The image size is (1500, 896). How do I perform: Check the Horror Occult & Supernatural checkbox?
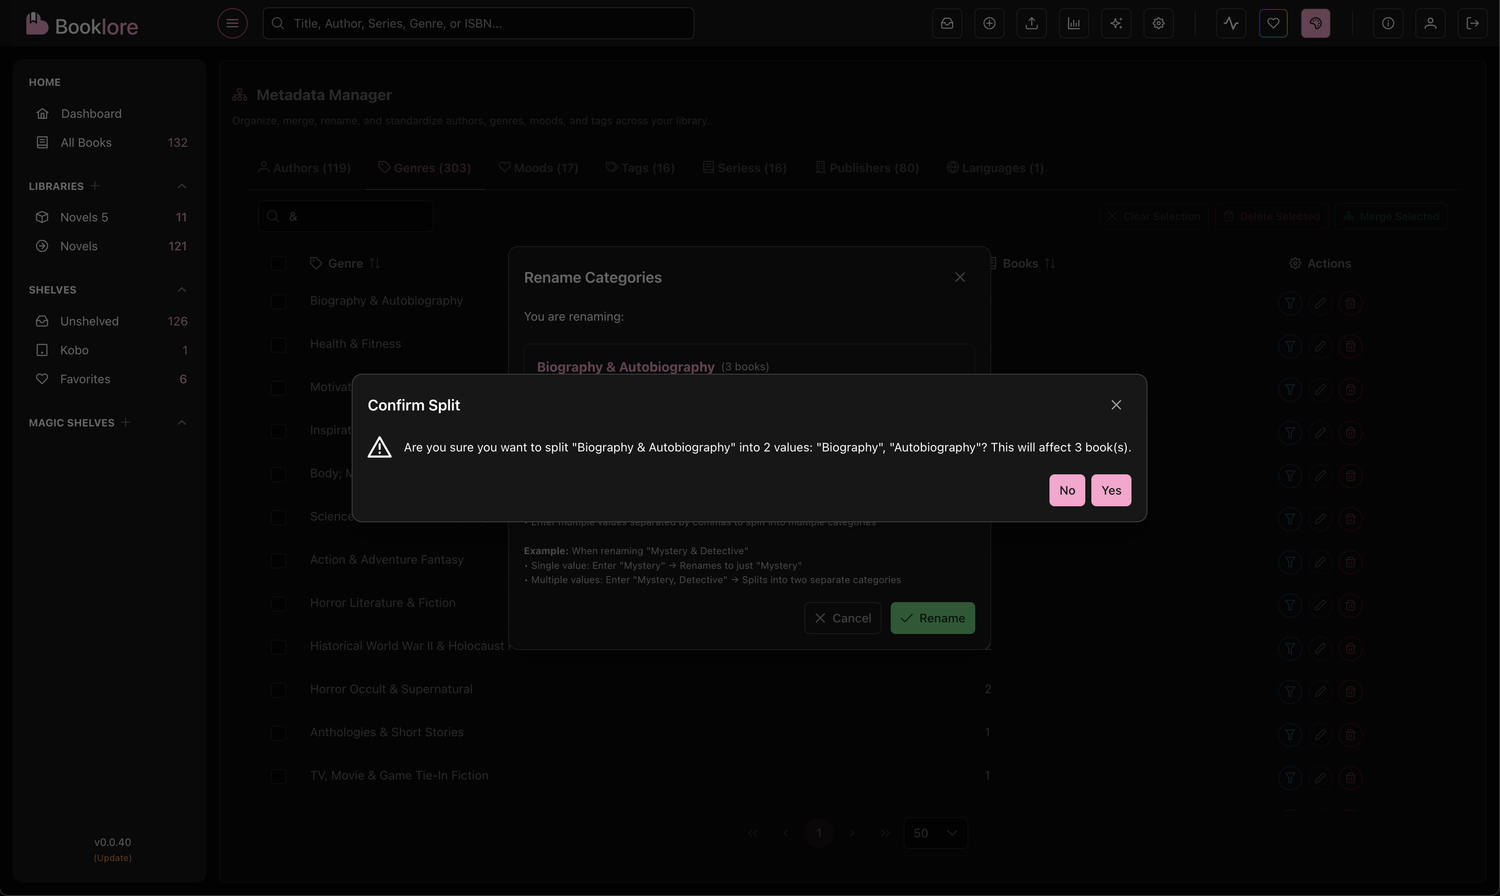pyautogui.click(x=278, y=690)
